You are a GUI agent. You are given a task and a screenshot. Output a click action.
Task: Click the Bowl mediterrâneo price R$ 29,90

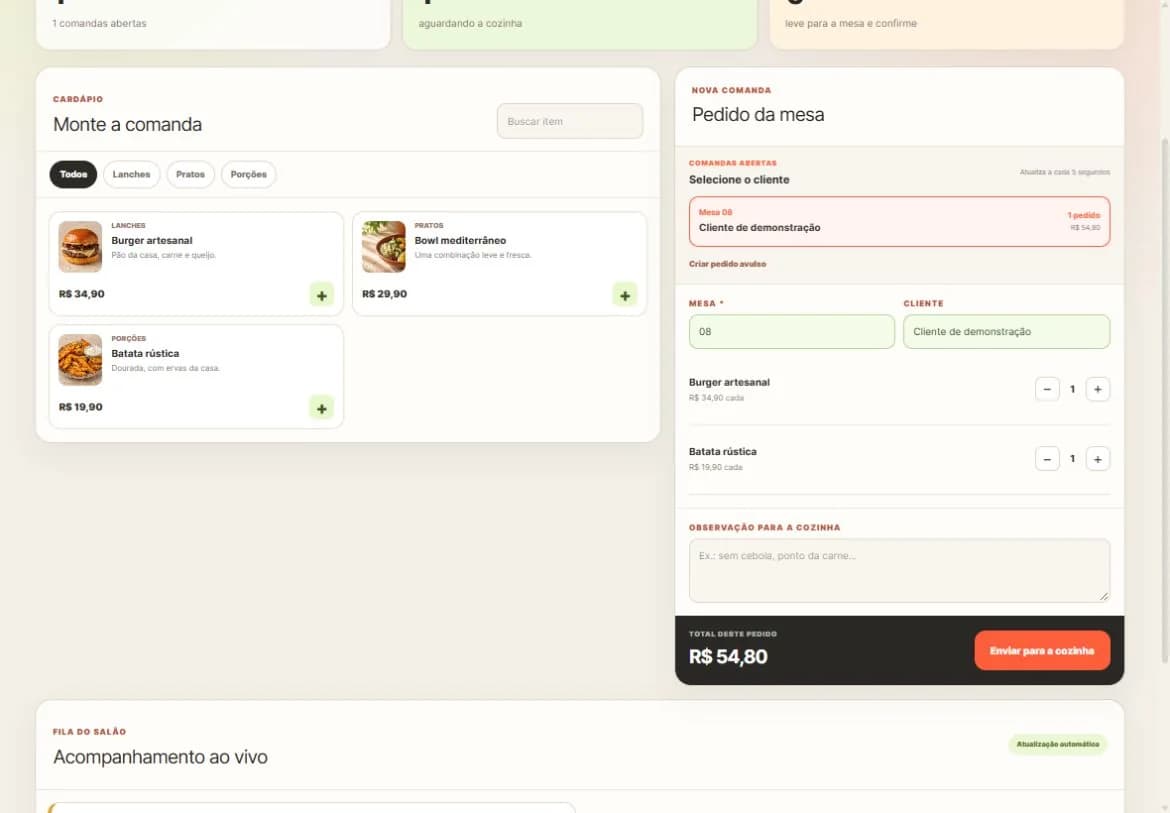pyautogui.click(x=384, y=294)
